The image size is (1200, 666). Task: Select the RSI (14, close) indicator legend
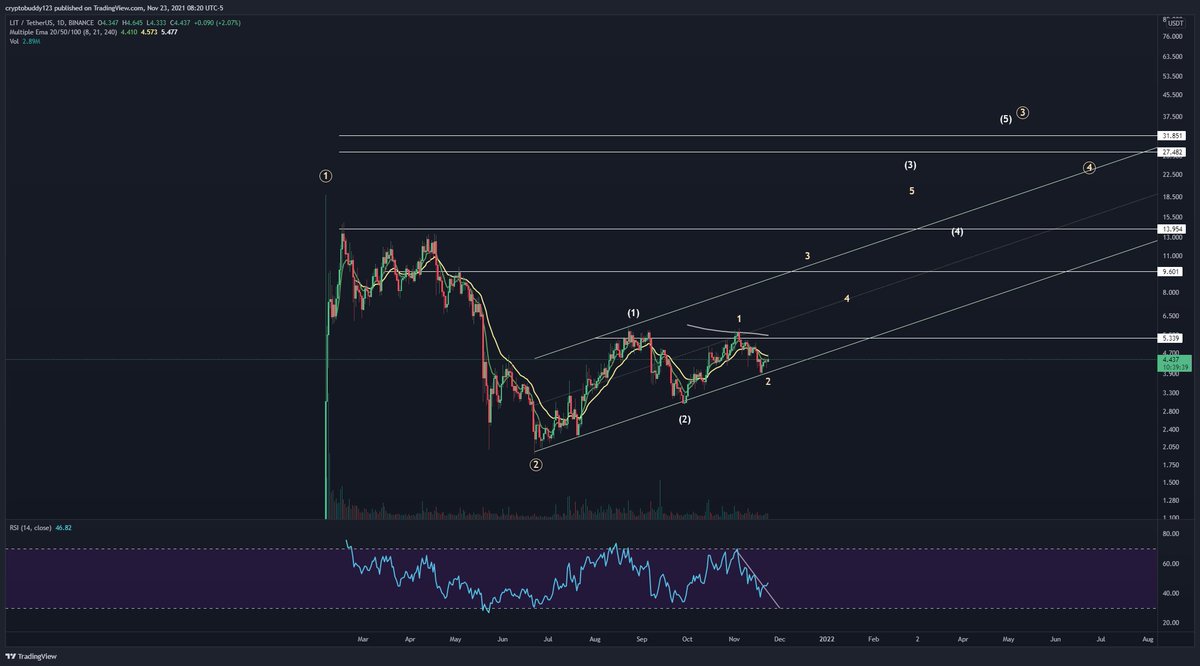tap(30, 526)
